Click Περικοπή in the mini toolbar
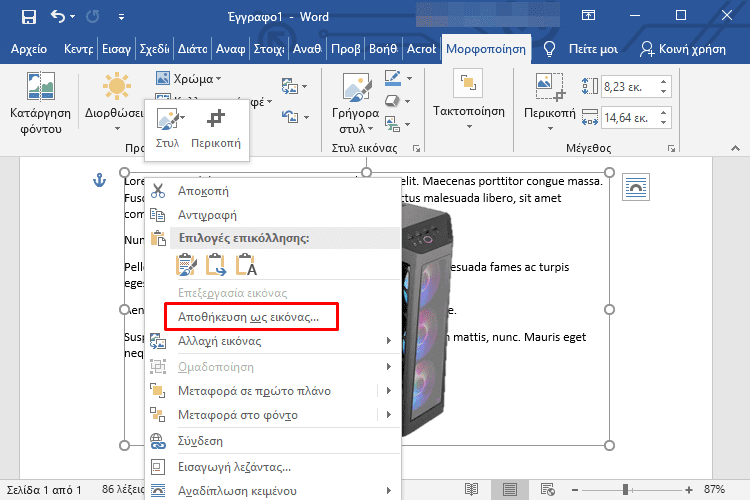750x500 pixels. [x=216, y=128]
